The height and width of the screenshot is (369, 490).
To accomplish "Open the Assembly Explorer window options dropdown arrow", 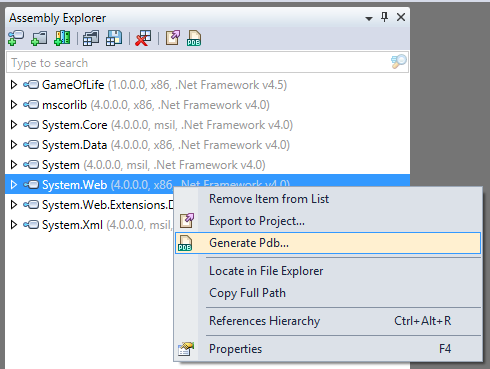I will pyautogui.click(x=369, y=18).
